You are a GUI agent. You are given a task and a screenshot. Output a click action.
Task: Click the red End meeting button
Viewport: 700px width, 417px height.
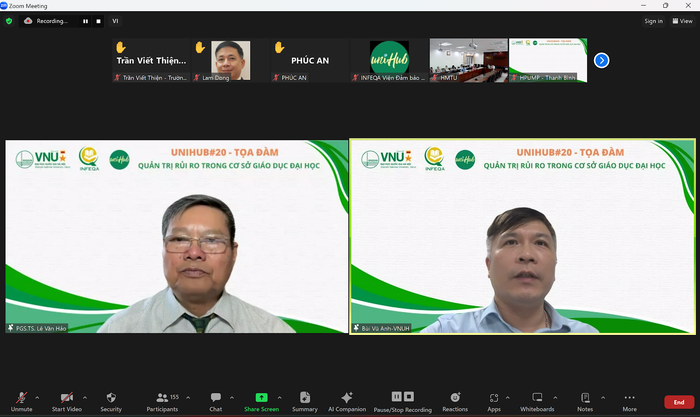pos(679,402)
